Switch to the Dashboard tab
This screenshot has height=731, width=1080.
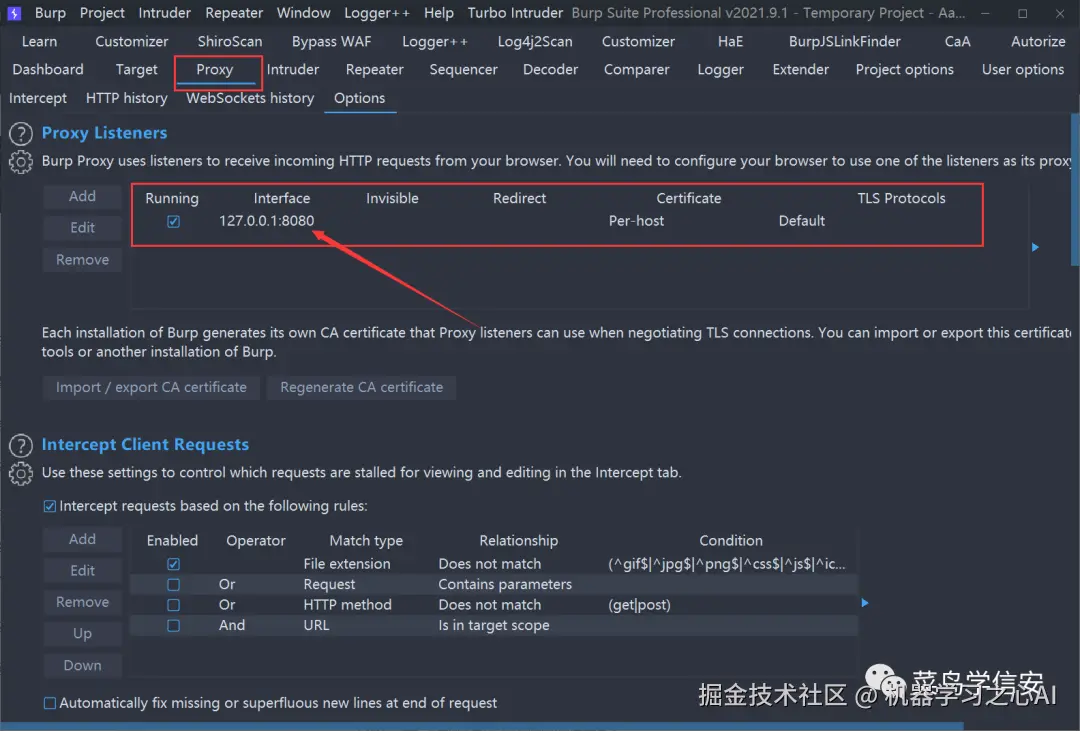(x=48, y=70)
